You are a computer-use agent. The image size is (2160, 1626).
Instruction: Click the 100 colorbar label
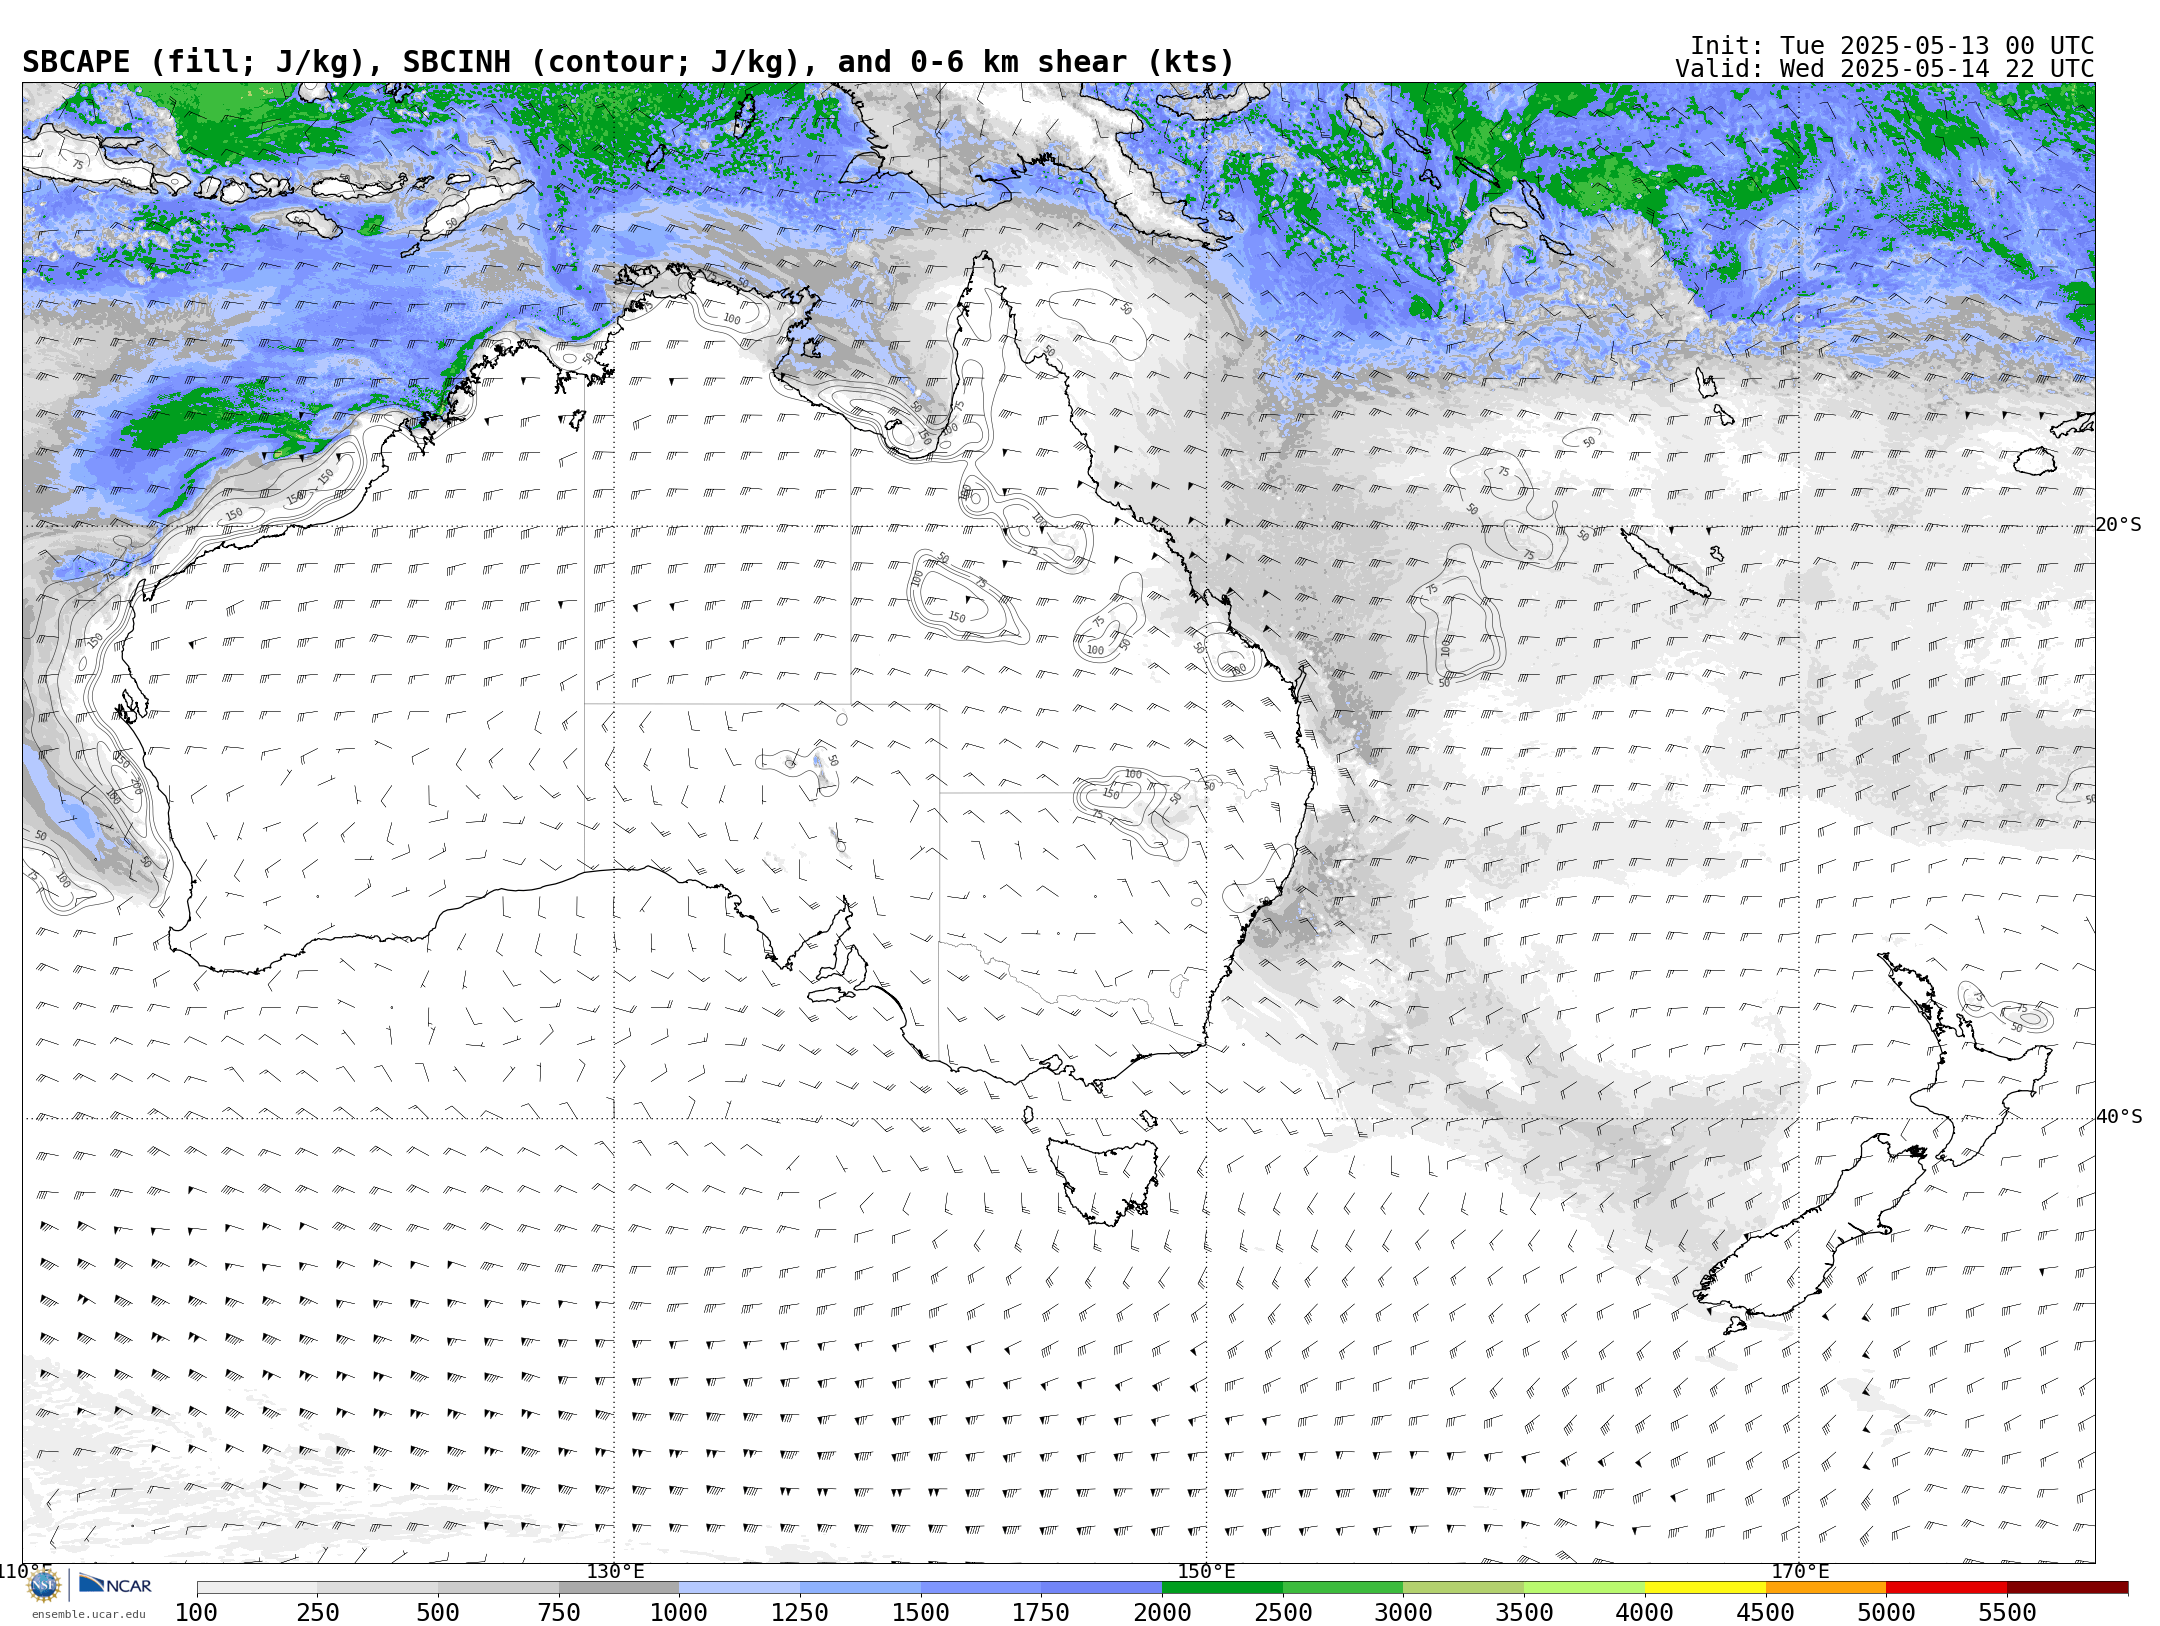(x=196, y=1612)
